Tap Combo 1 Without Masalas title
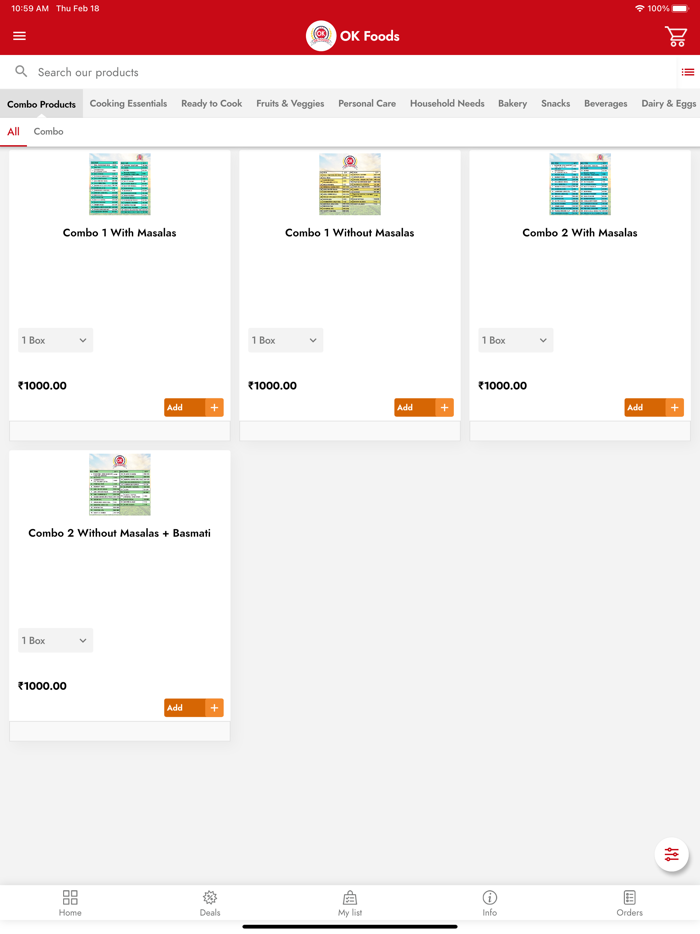This screenshot has height=934, width=700. point(350,233)
